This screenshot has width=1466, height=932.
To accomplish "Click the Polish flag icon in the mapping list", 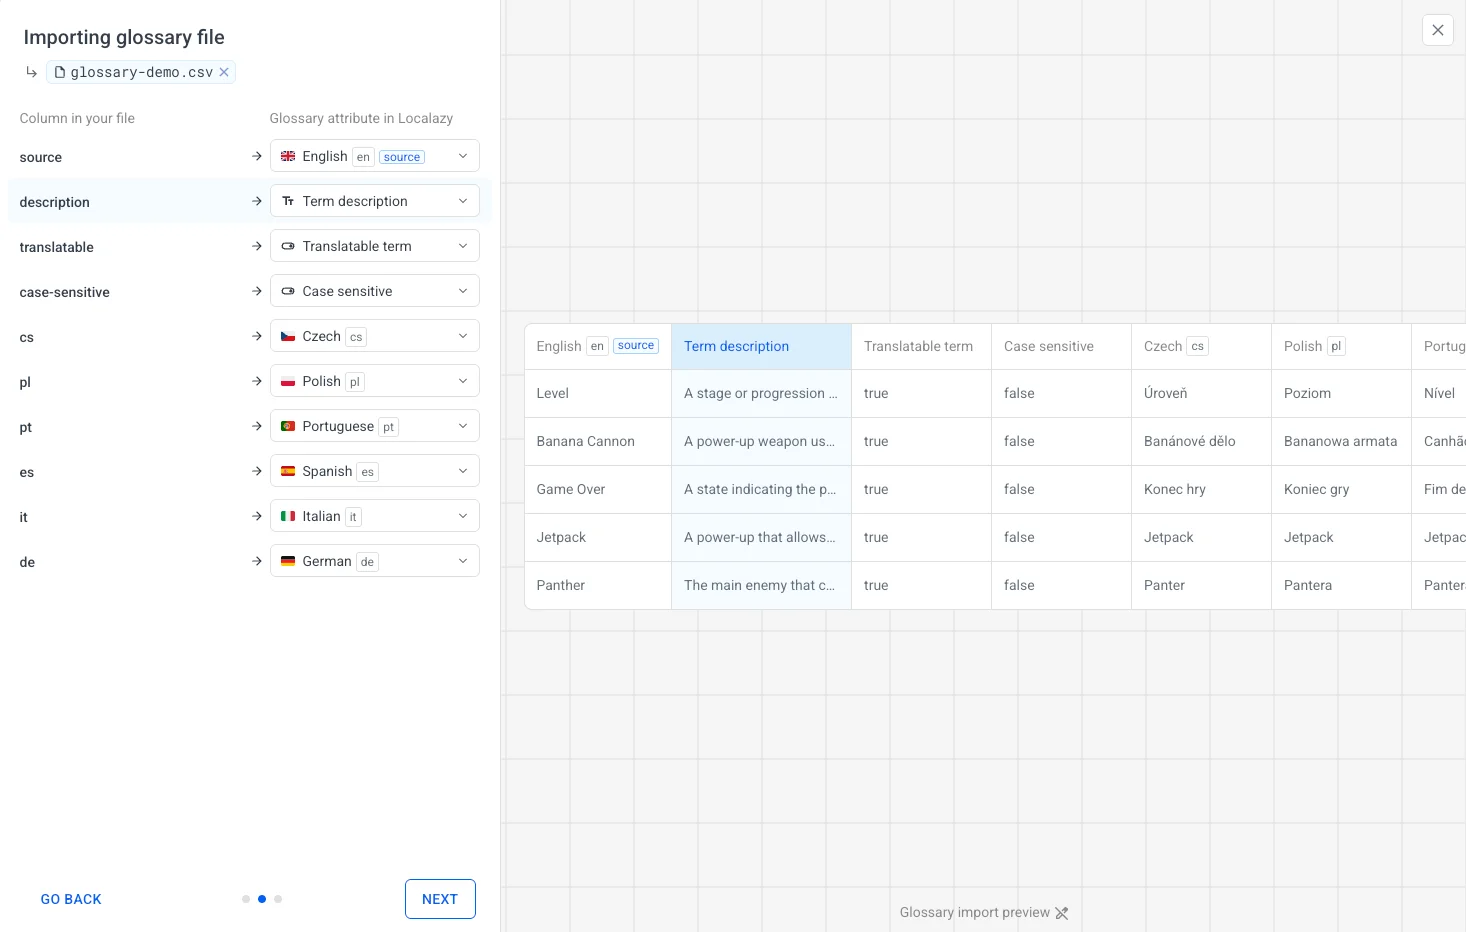I will [x=288, y=381].
